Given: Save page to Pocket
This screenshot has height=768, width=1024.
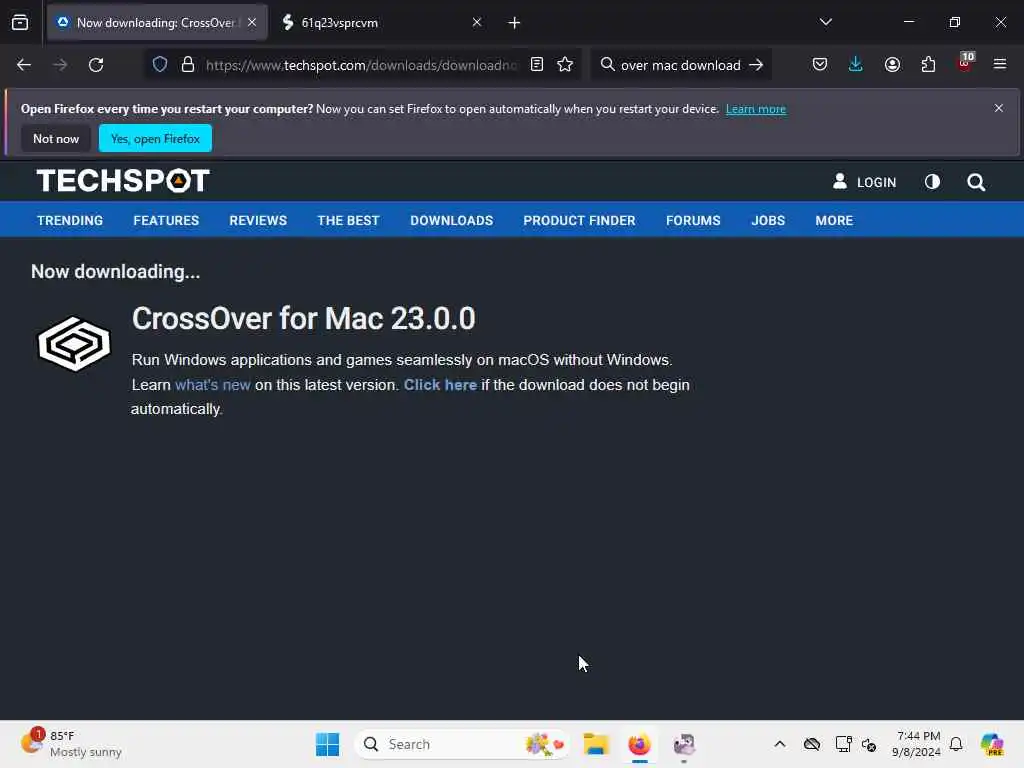Looking at the screenshot, I should pos(820,65).
